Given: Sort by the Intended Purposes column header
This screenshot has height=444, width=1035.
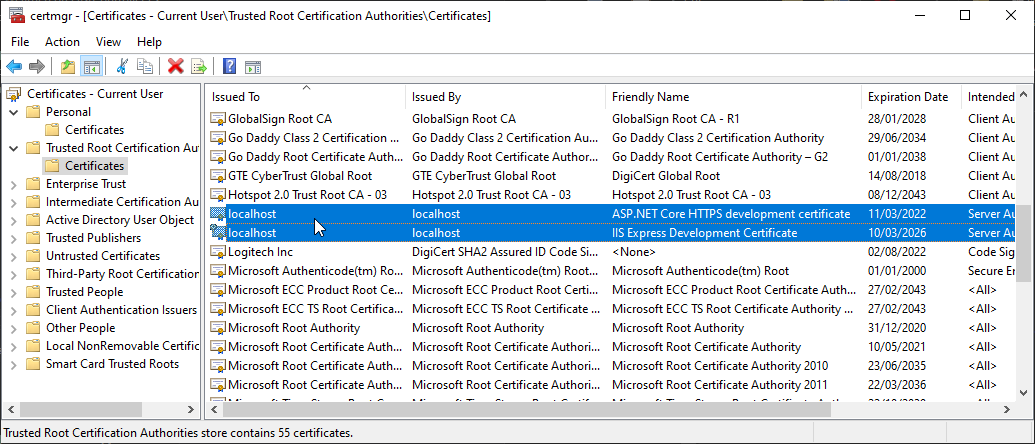Looking at the screenshot, I should (989, 97).
